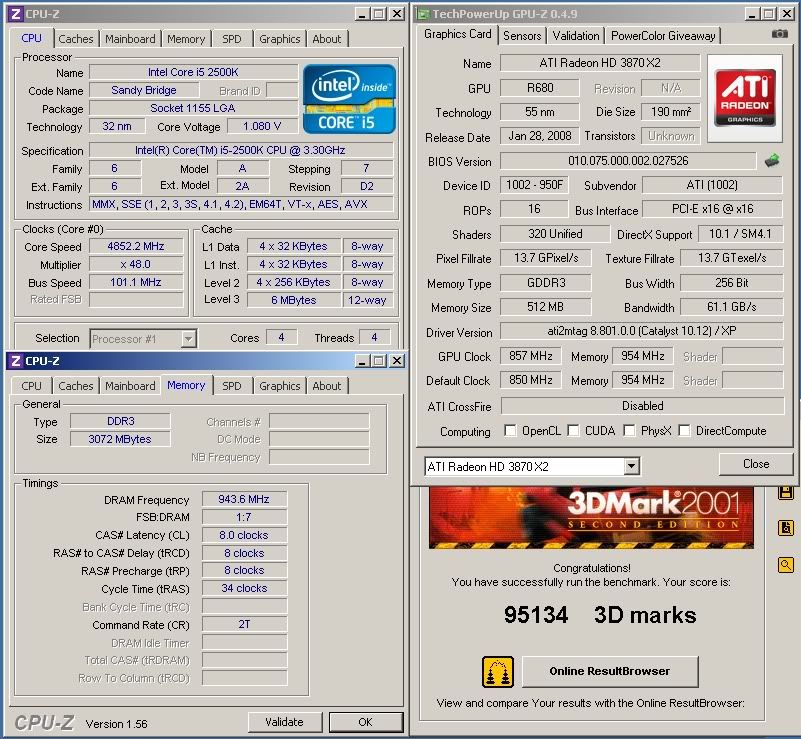Click the Bus Speed value 101.1 MHz
Screen dimensions: 801x739
click(x=136, y=282)
